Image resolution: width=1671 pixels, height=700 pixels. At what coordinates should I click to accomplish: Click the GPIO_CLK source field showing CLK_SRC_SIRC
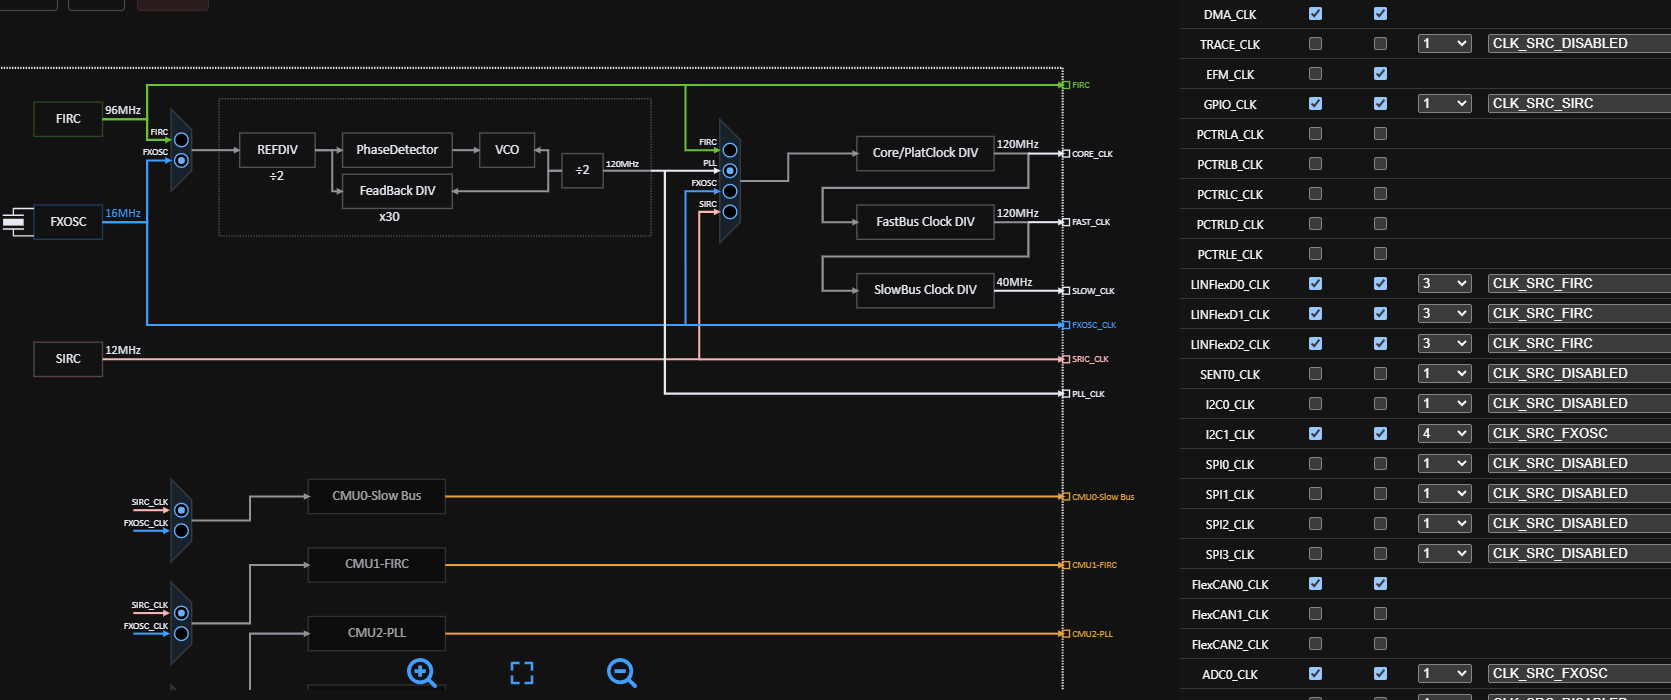click(x=1578, y=104)
